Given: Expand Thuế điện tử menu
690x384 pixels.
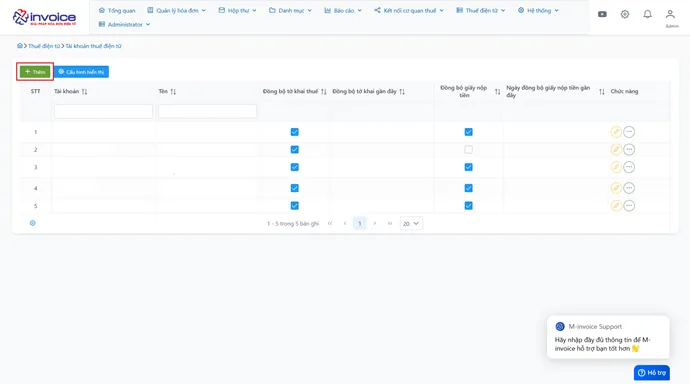Looking at the screenshot, I should tap(481, 10).
